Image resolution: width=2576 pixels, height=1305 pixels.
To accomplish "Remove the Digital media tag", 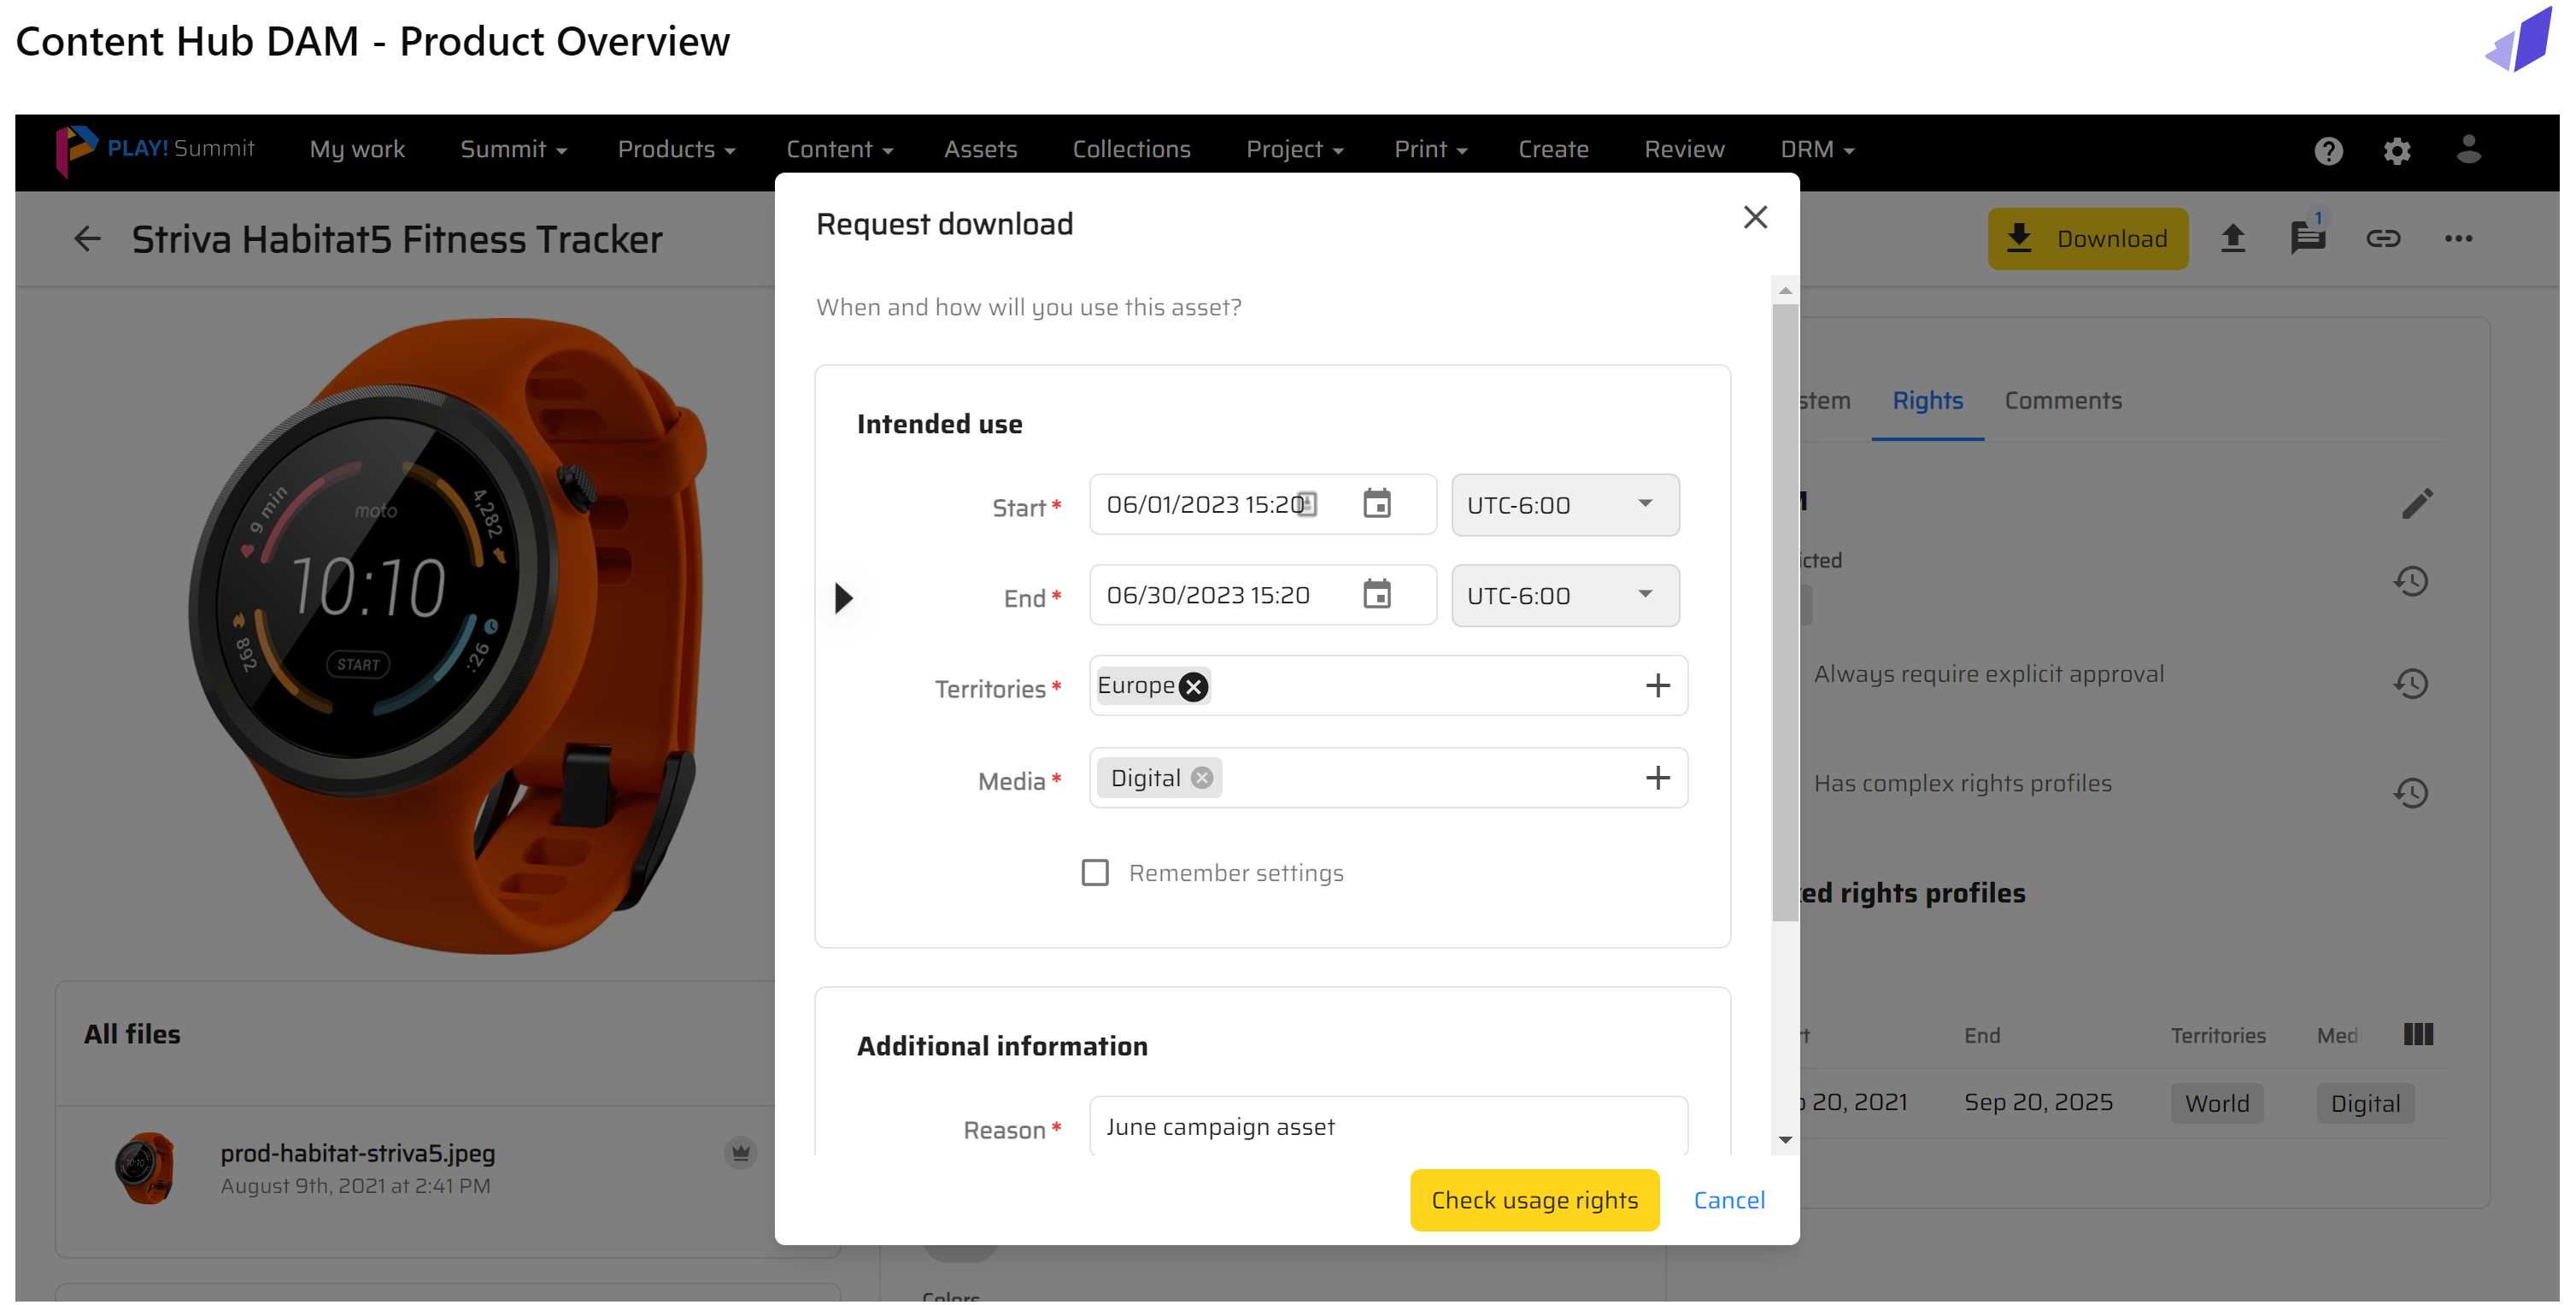I will 1202,778.
